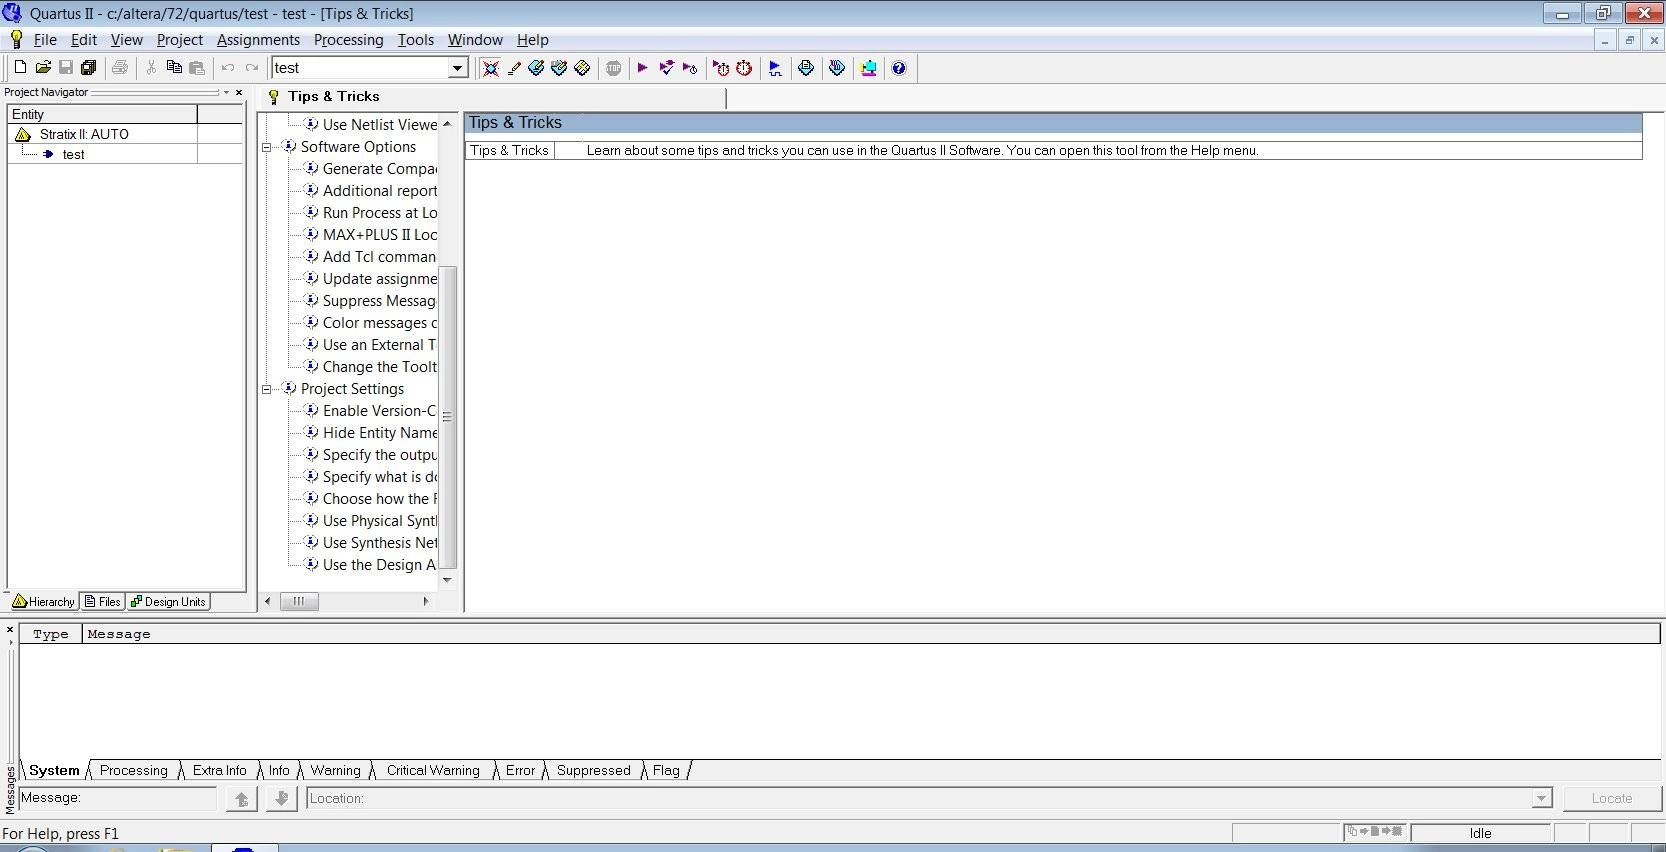Open the Location dropdown in Messages
Screen dimensions: 1666x852
pos(1542,798)
